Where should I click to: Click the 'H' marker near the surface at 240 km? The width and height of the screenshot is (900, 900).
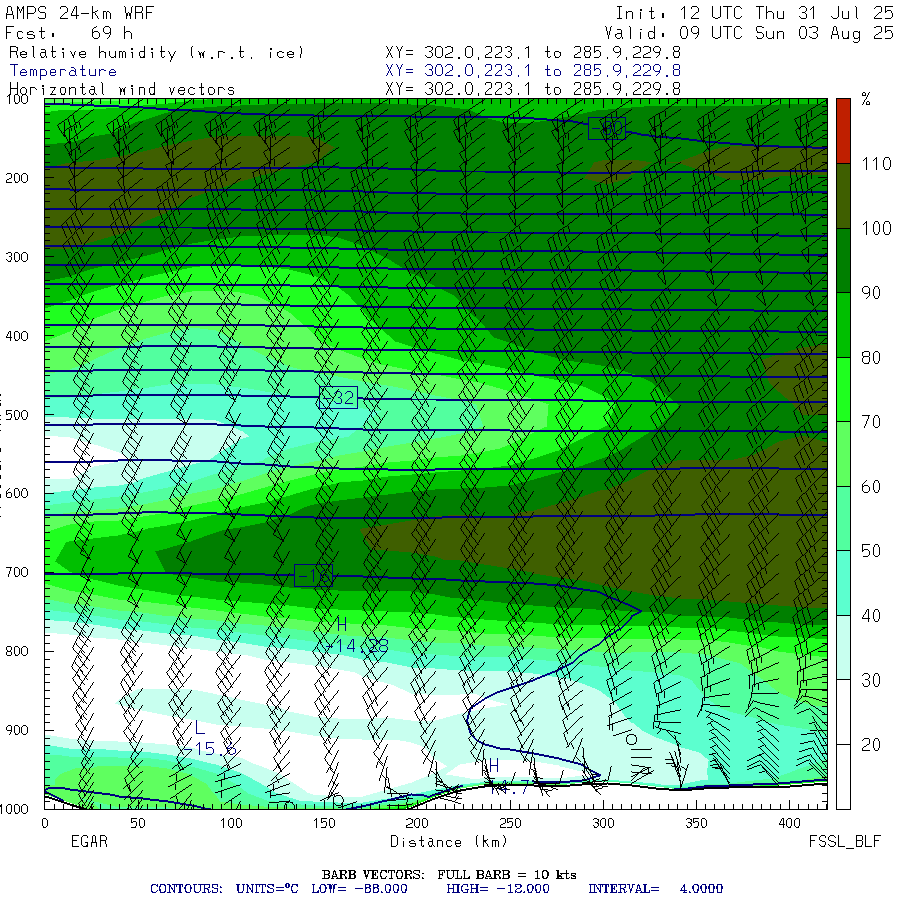point(494,765)
